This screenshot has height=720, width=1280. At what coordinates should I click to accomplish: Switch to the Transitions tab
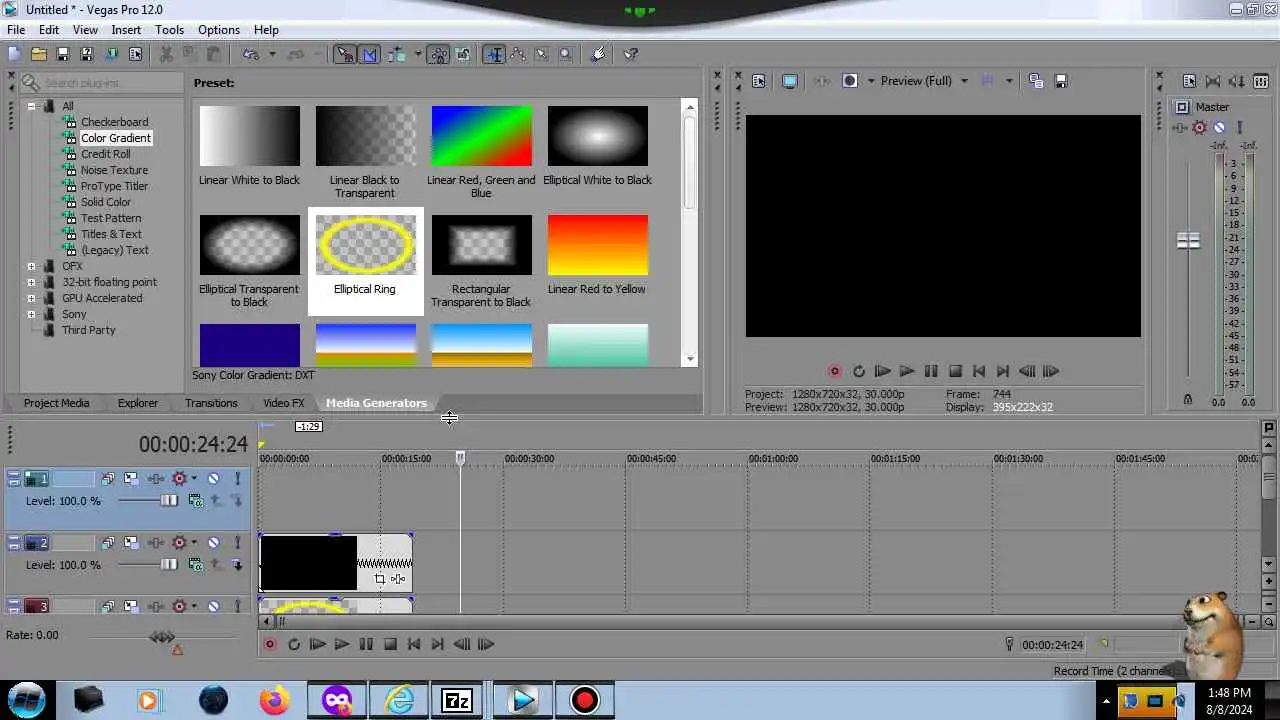coord(211,403)
